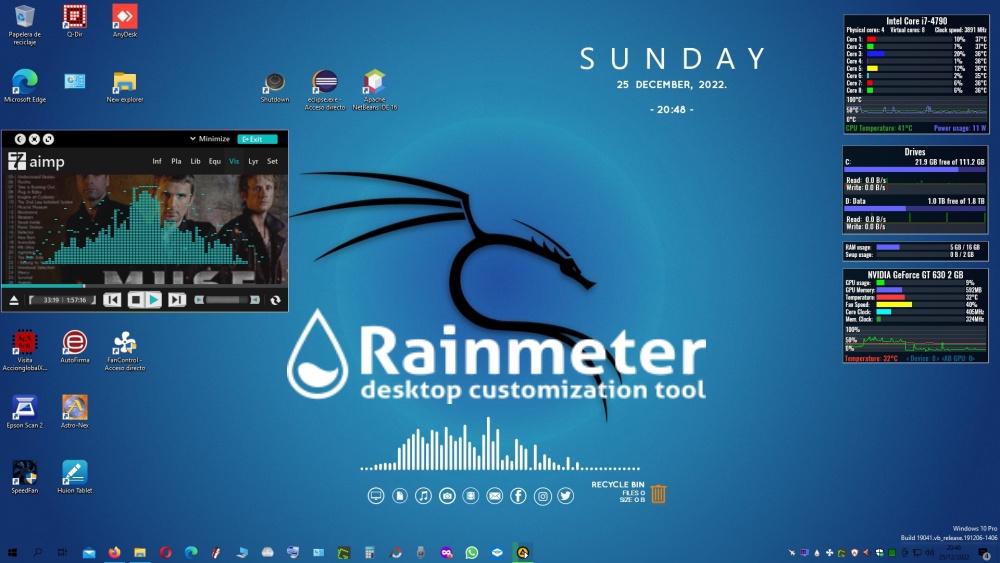Click the Muse album art visualization
Image resolution: width=1000 pixels, height=563 pixels.
point(145,228)
